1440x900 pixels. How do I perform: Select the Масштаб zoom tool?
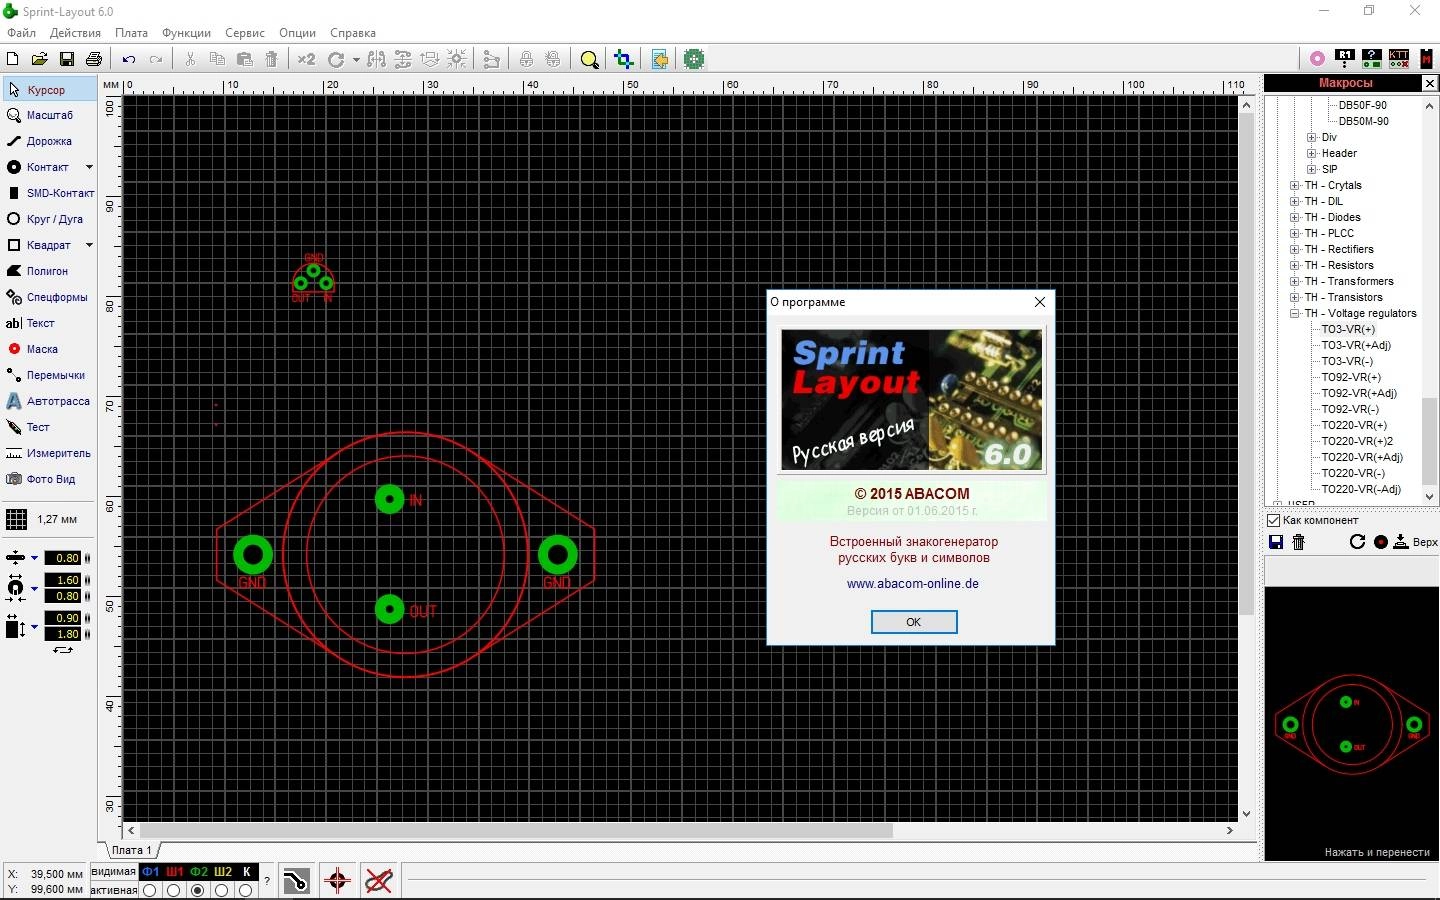[x=50, y=115]
